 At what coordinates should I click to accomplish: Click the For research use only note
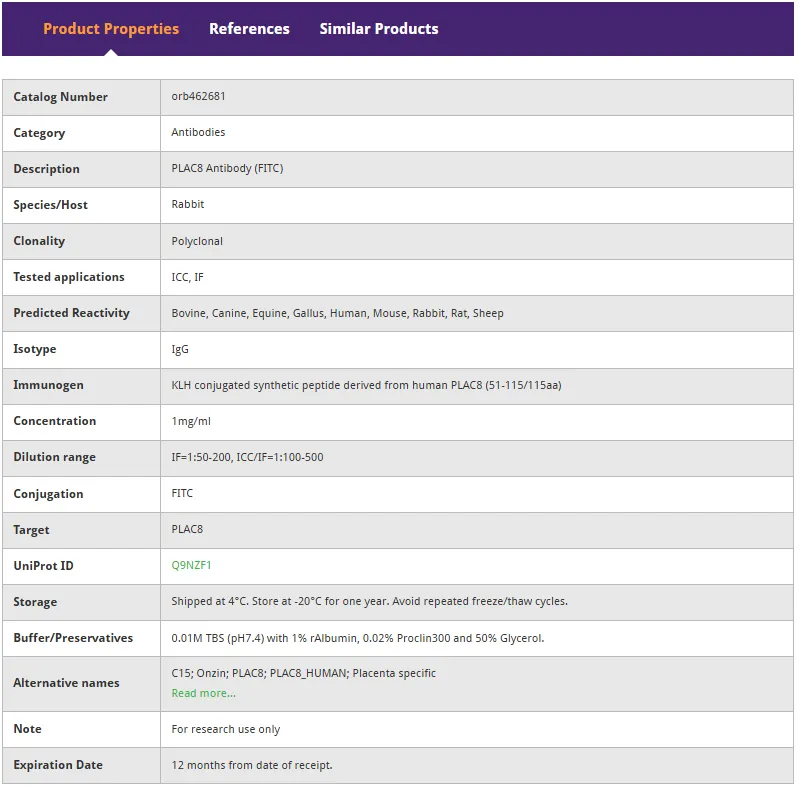(226, 729)
